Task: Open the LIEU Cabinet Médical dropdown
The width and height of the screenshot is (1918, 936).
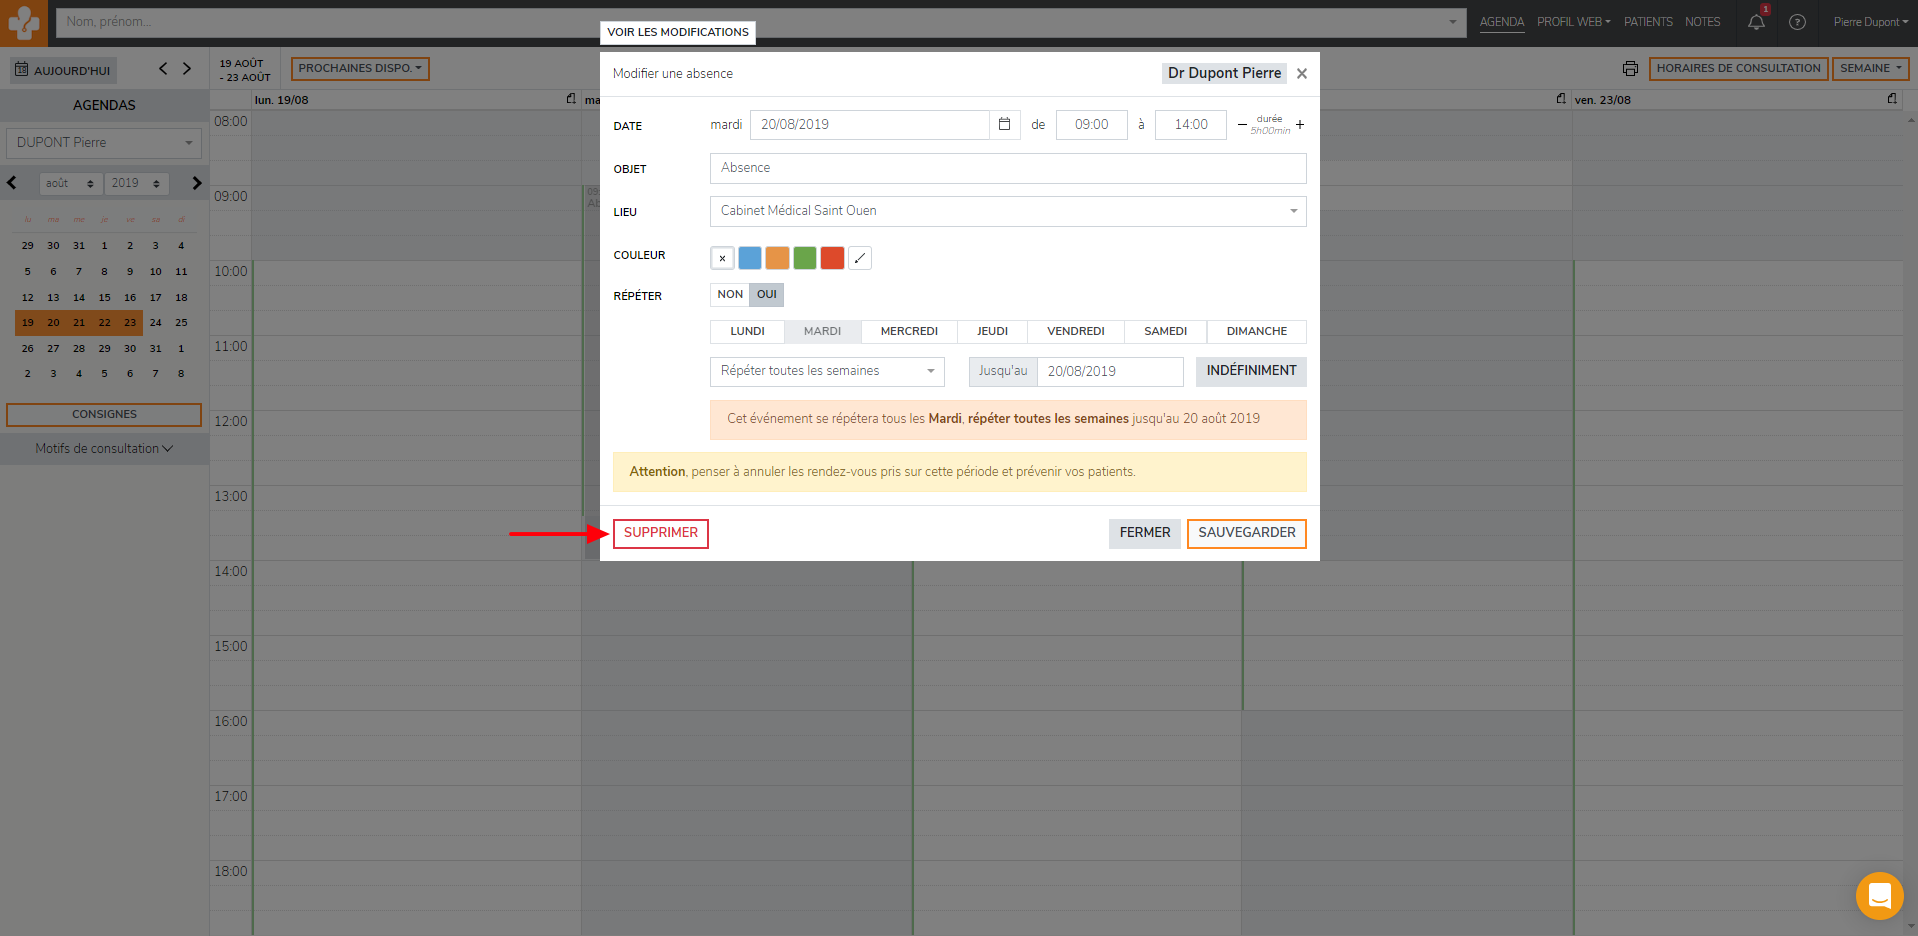Action: pos(1007,211)
